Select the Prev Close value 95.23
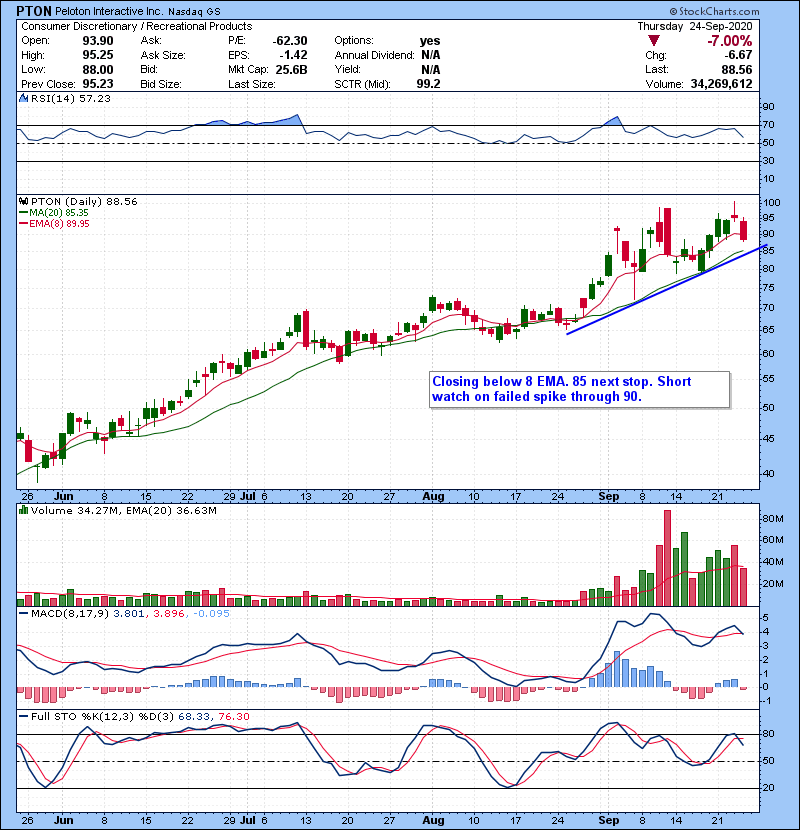800x830 pixels. click(x=98, y=84)
